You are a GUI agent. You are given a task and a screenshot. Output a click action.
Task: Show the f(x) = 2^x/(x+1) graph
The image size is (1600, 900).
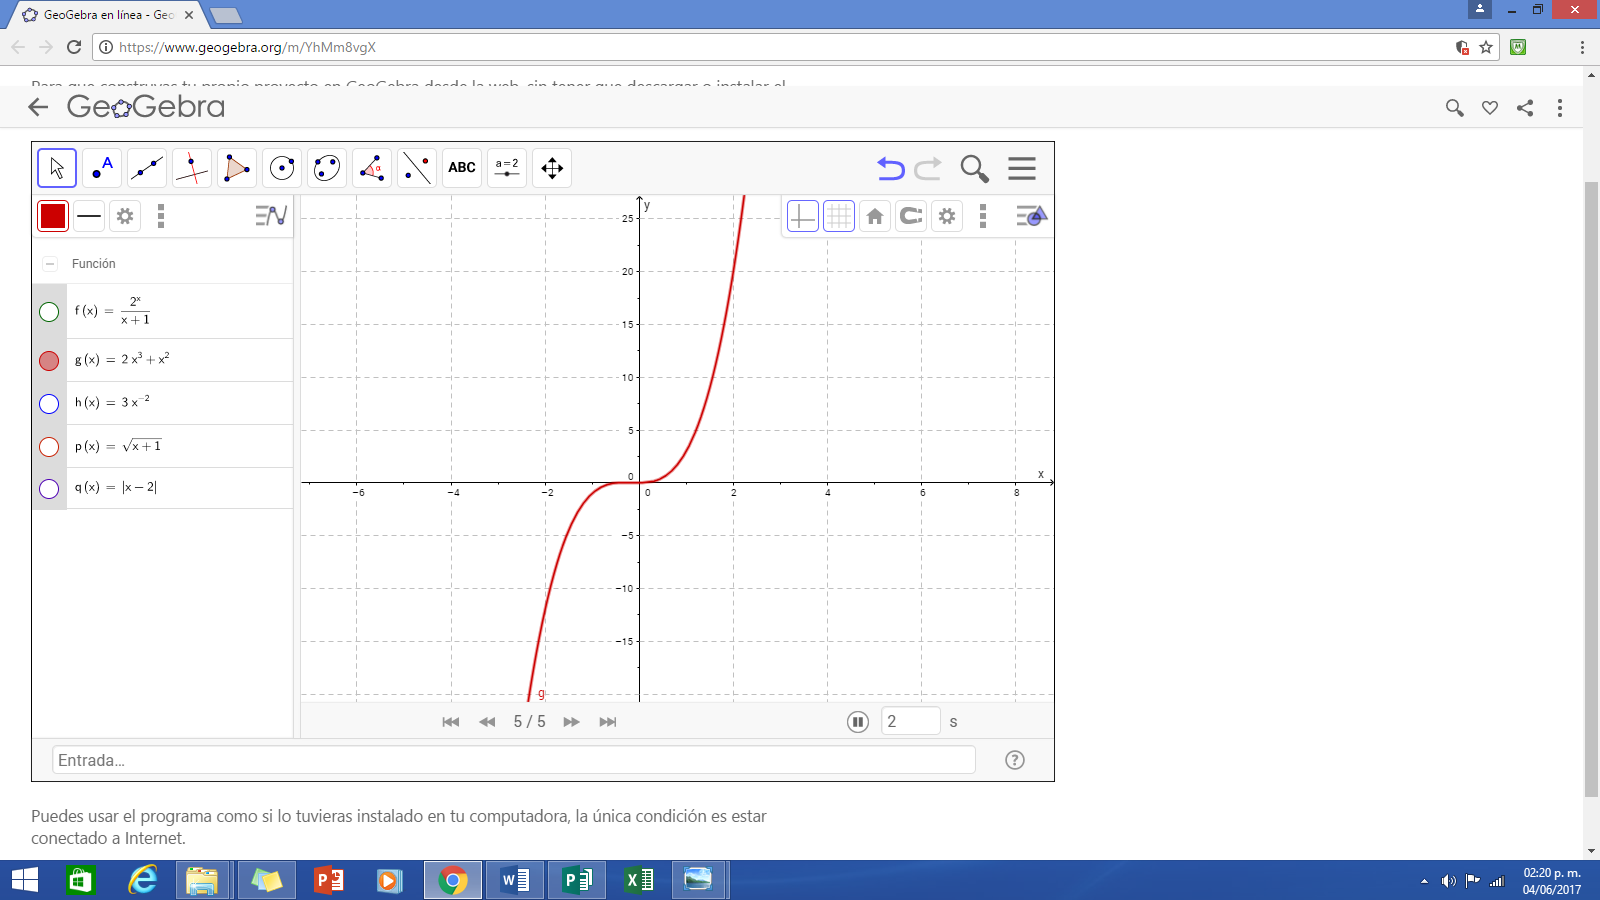[x=48, y=311]
